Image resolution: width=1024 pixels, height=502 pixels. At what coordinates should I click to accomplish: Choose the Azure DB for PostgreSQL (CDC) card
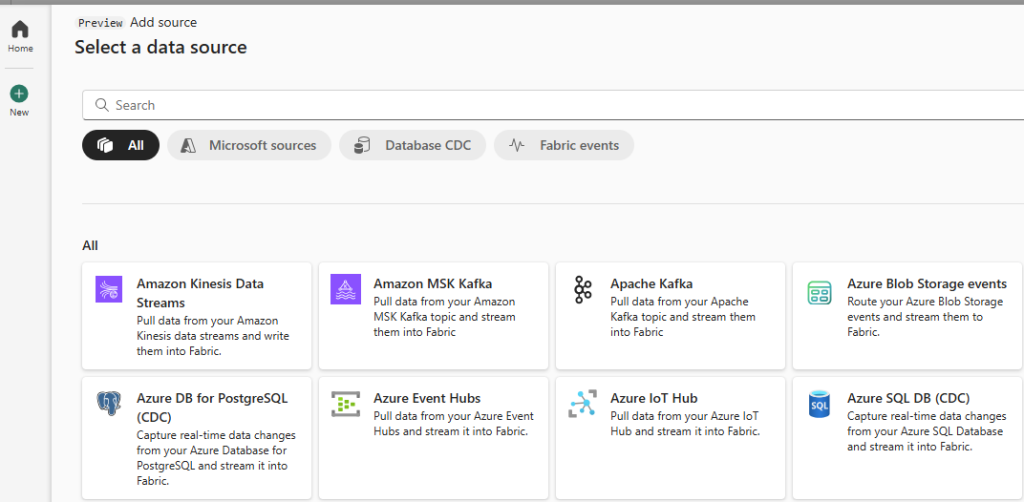[x=197, y=438]
